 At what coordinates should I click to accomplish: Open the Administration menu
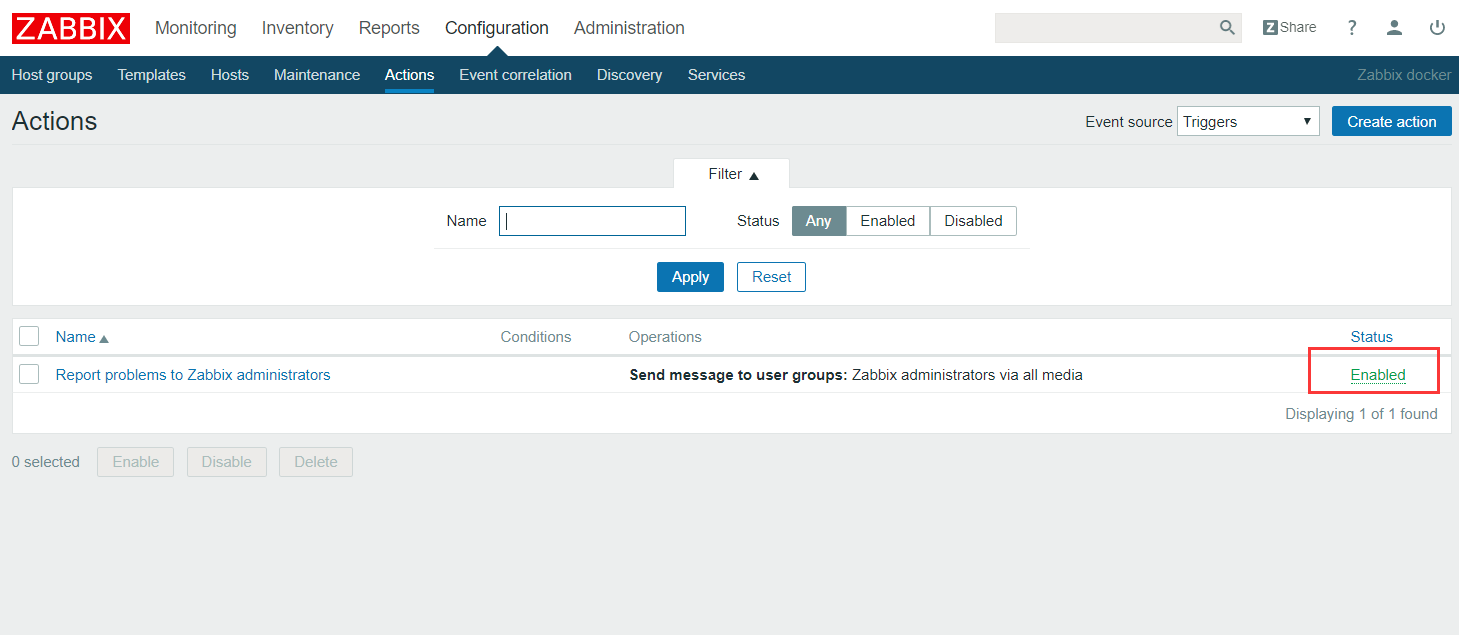click(629, 28)
